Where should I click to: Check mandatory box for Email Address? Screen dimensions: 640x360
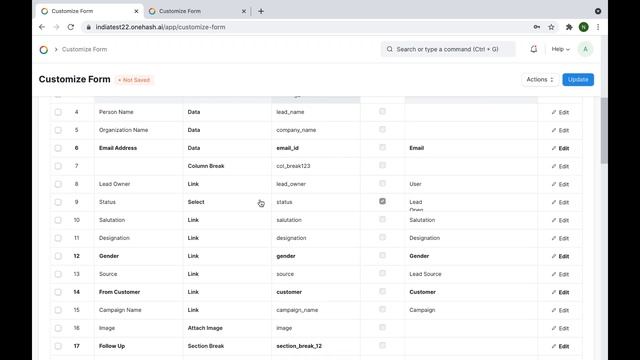tap(382, 147)
